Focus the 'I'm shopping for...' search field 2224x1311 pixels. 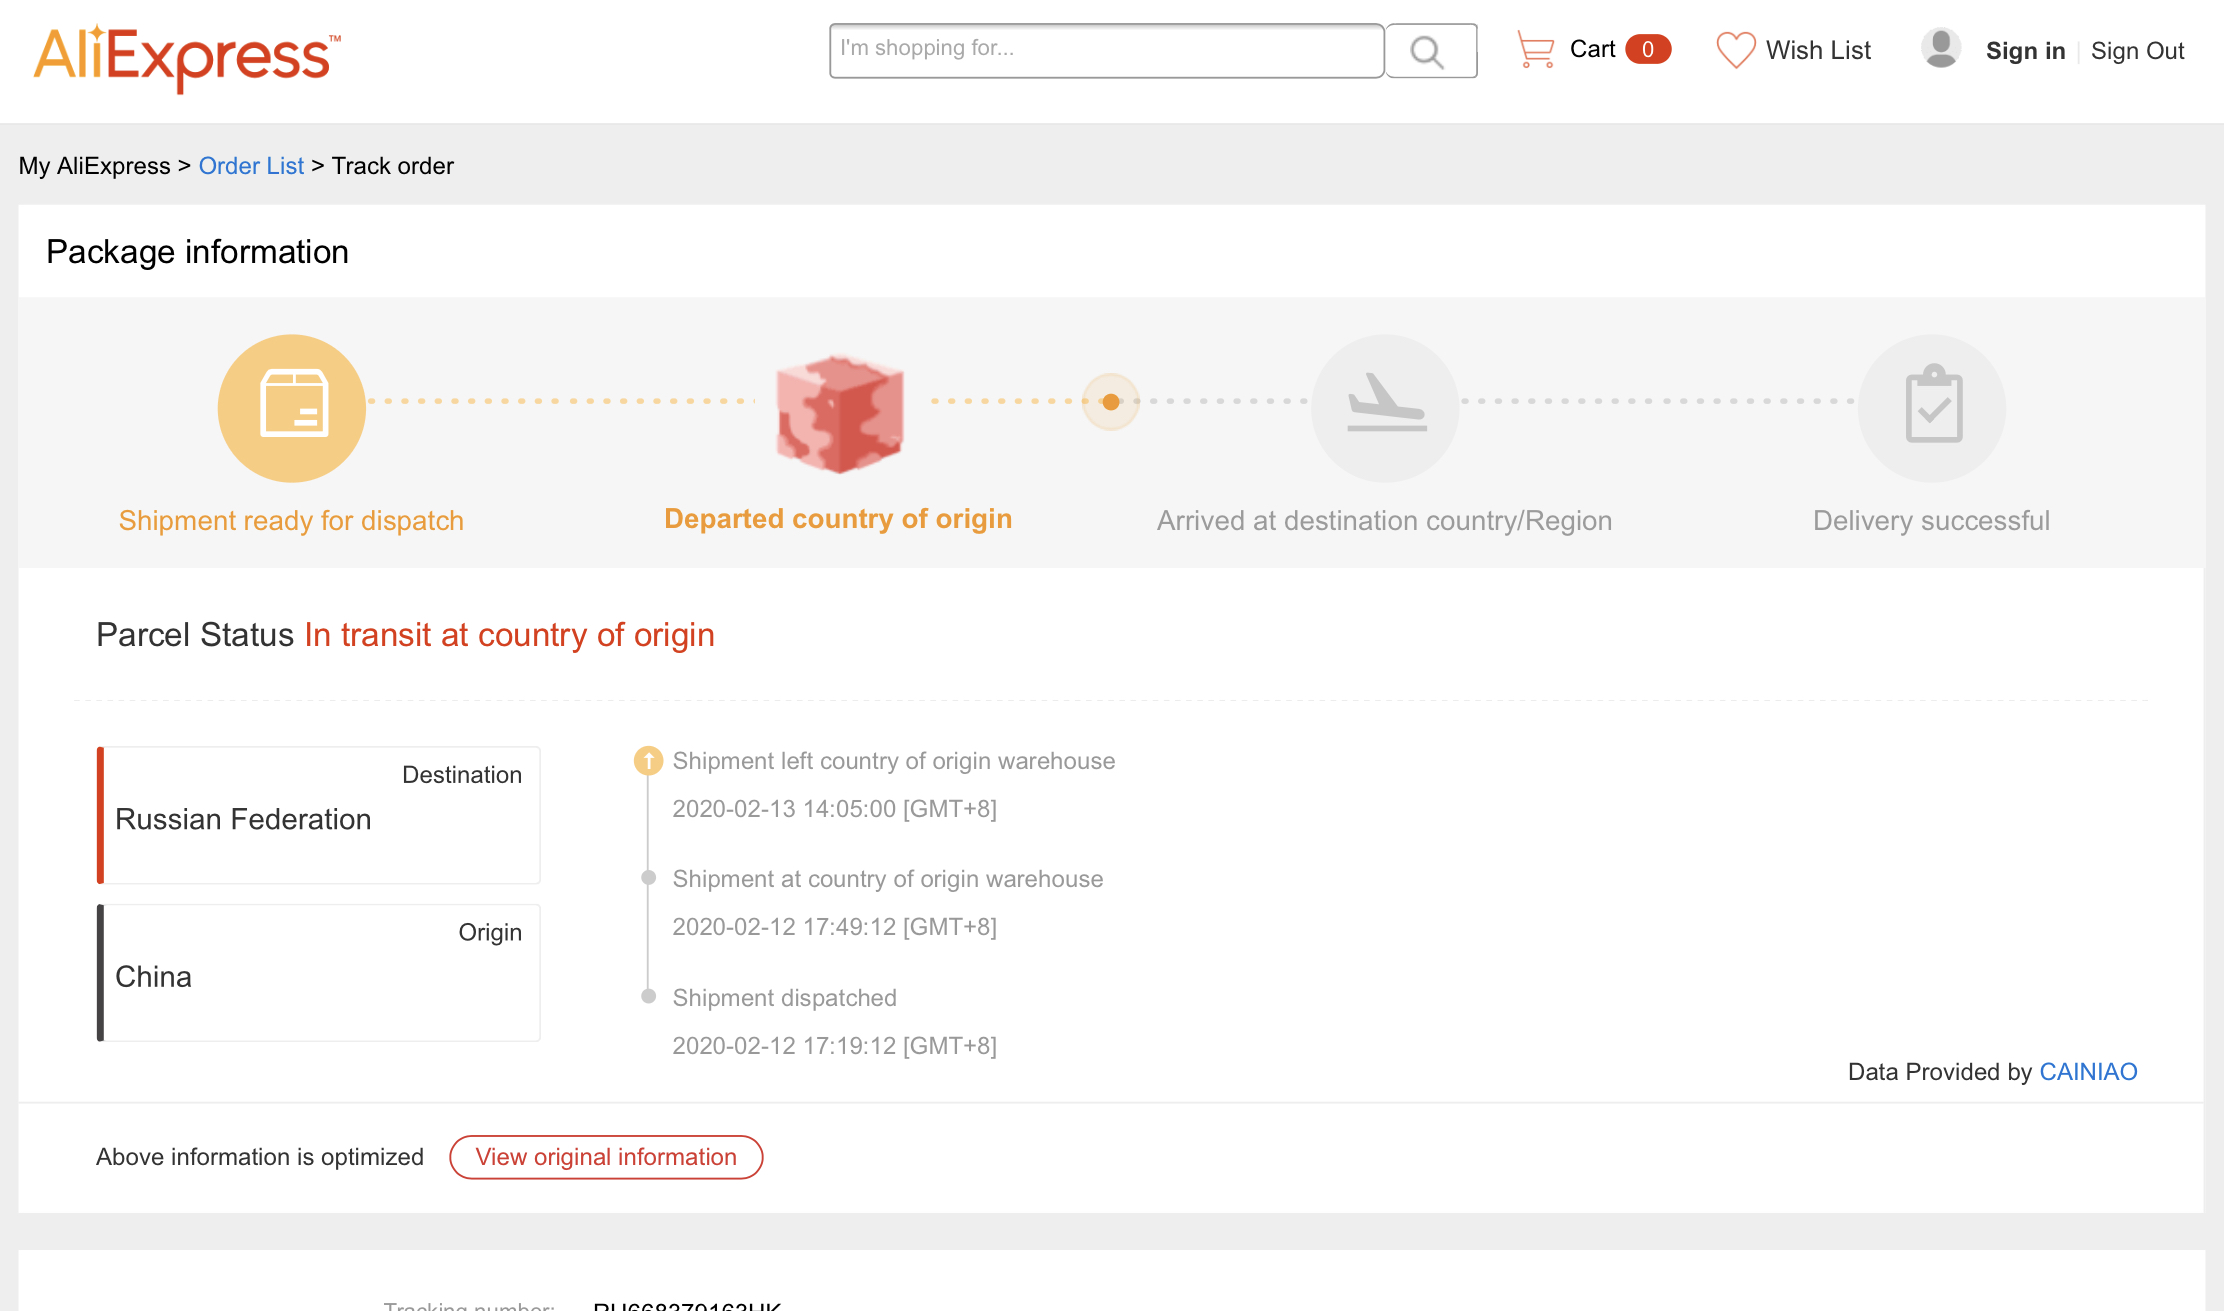pos(1106,50)
